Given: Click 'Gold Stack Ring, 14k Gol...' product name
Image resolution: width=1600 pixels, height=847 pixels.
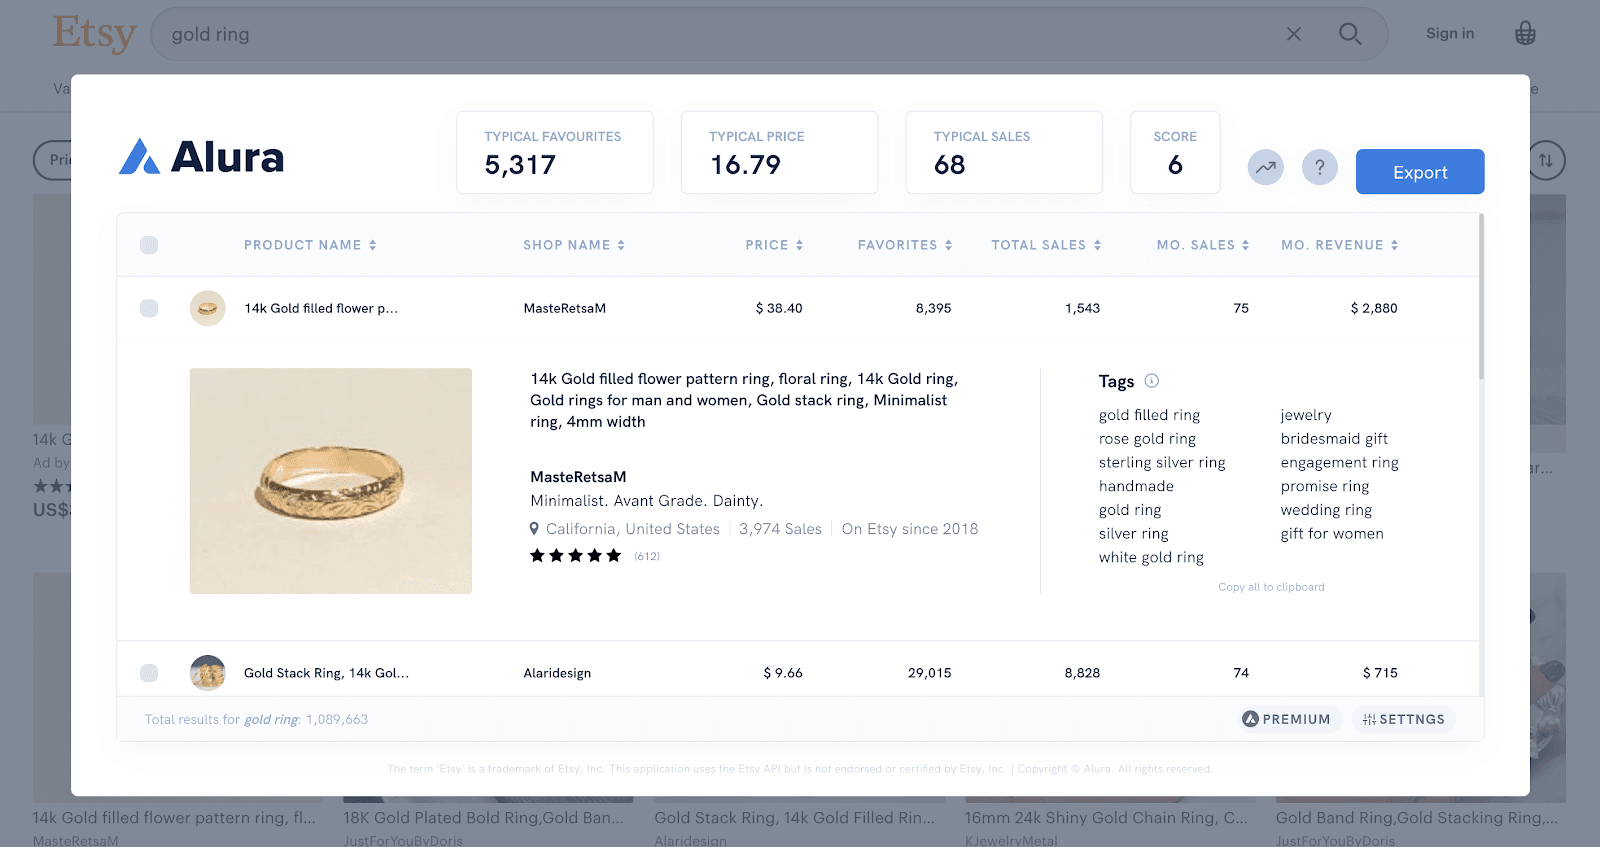Looking at the screenshot, I should (x=326, y=673).
